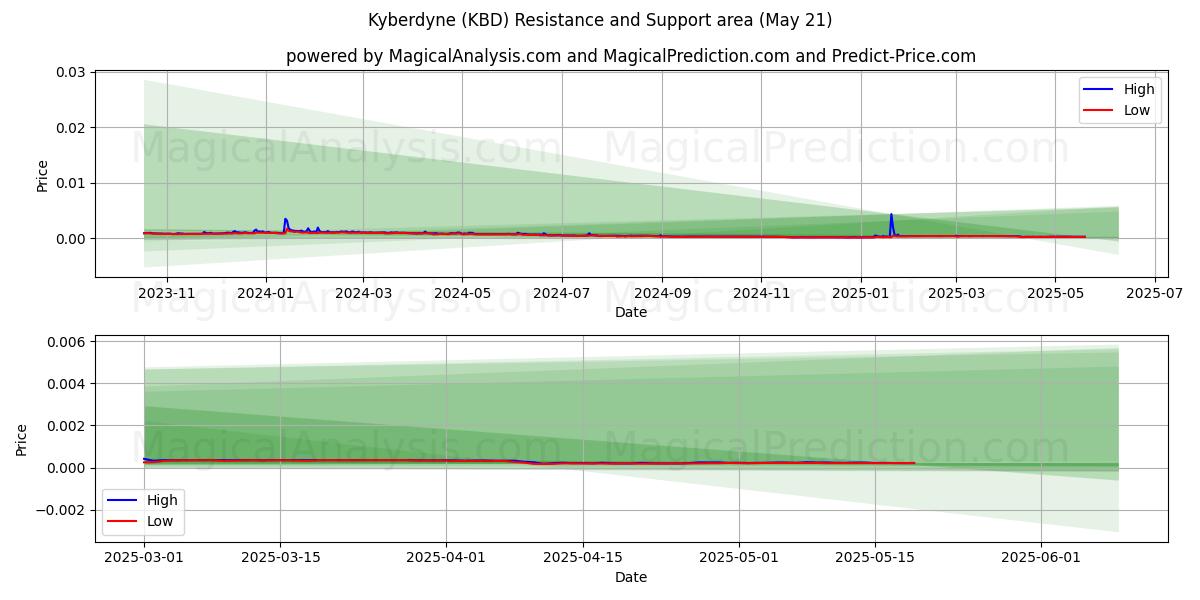The image size is (1200, 600).
Task: Click the '2023-11' x-axis label
Action: click(167, 294)
